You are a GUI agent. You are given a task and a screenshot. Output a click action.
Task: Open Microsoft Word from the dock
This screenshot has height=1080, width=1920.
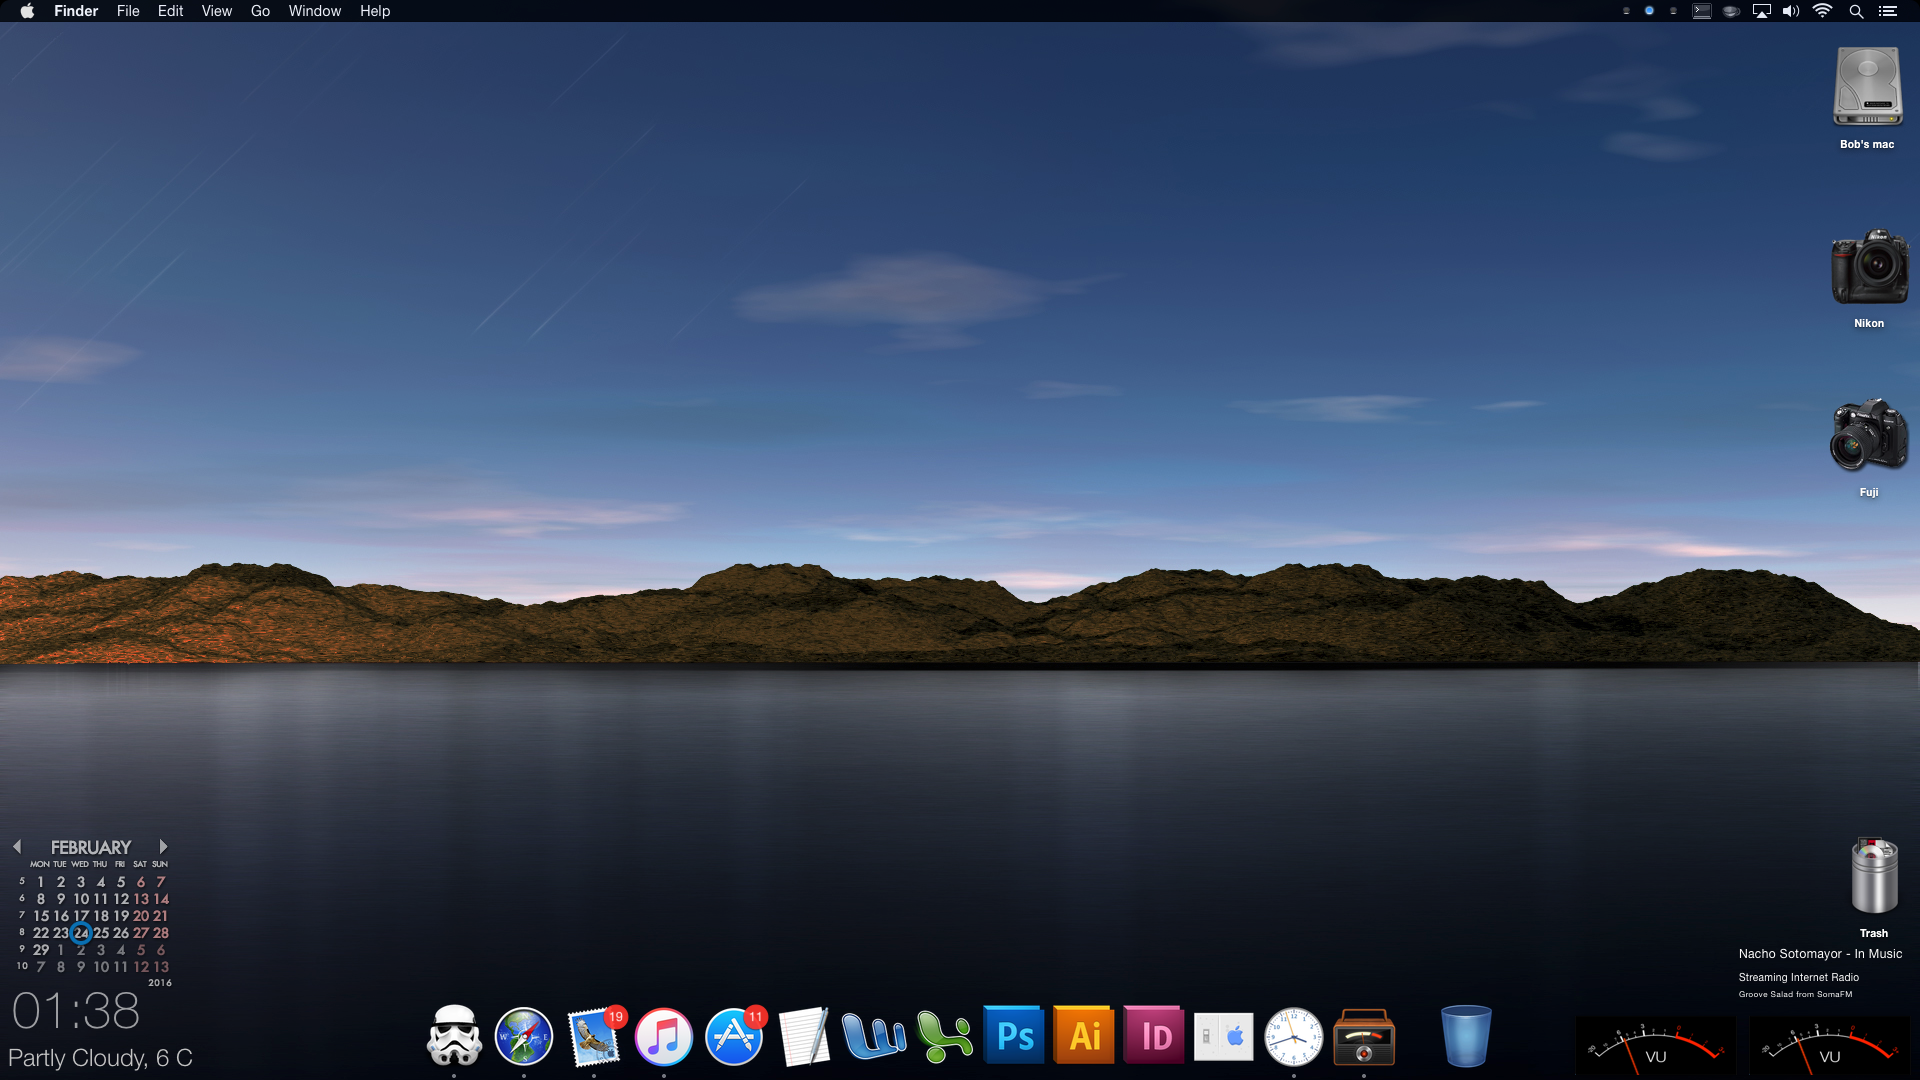click(x=874, y=1036)
